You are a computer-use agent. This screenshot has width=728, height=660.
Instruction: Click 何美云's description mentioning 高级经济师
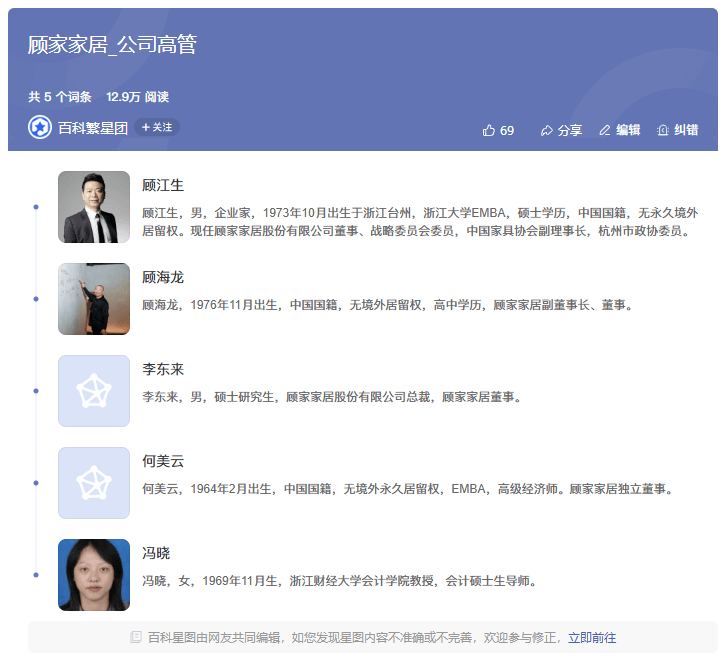(x=409, y=489)
